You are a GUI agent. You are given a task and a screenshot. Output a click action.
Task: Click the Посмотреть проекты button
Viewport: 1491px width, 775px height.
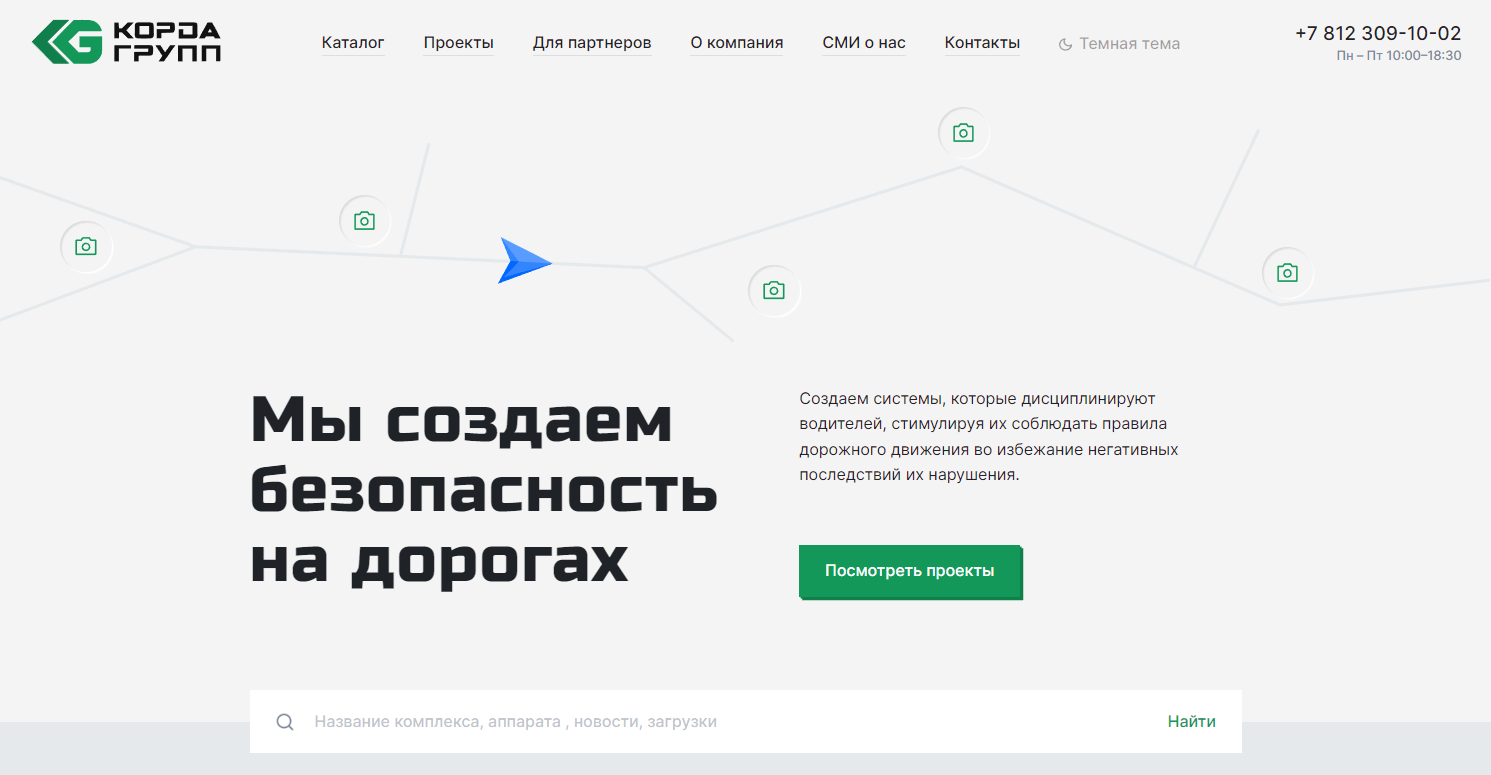910,571
